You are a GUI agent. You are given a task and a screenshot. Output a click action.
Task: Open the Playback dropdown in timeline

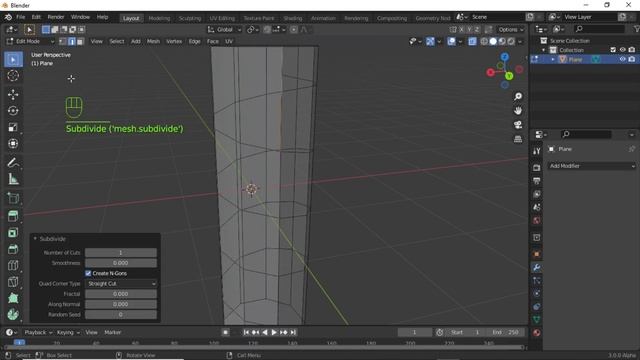38,332
